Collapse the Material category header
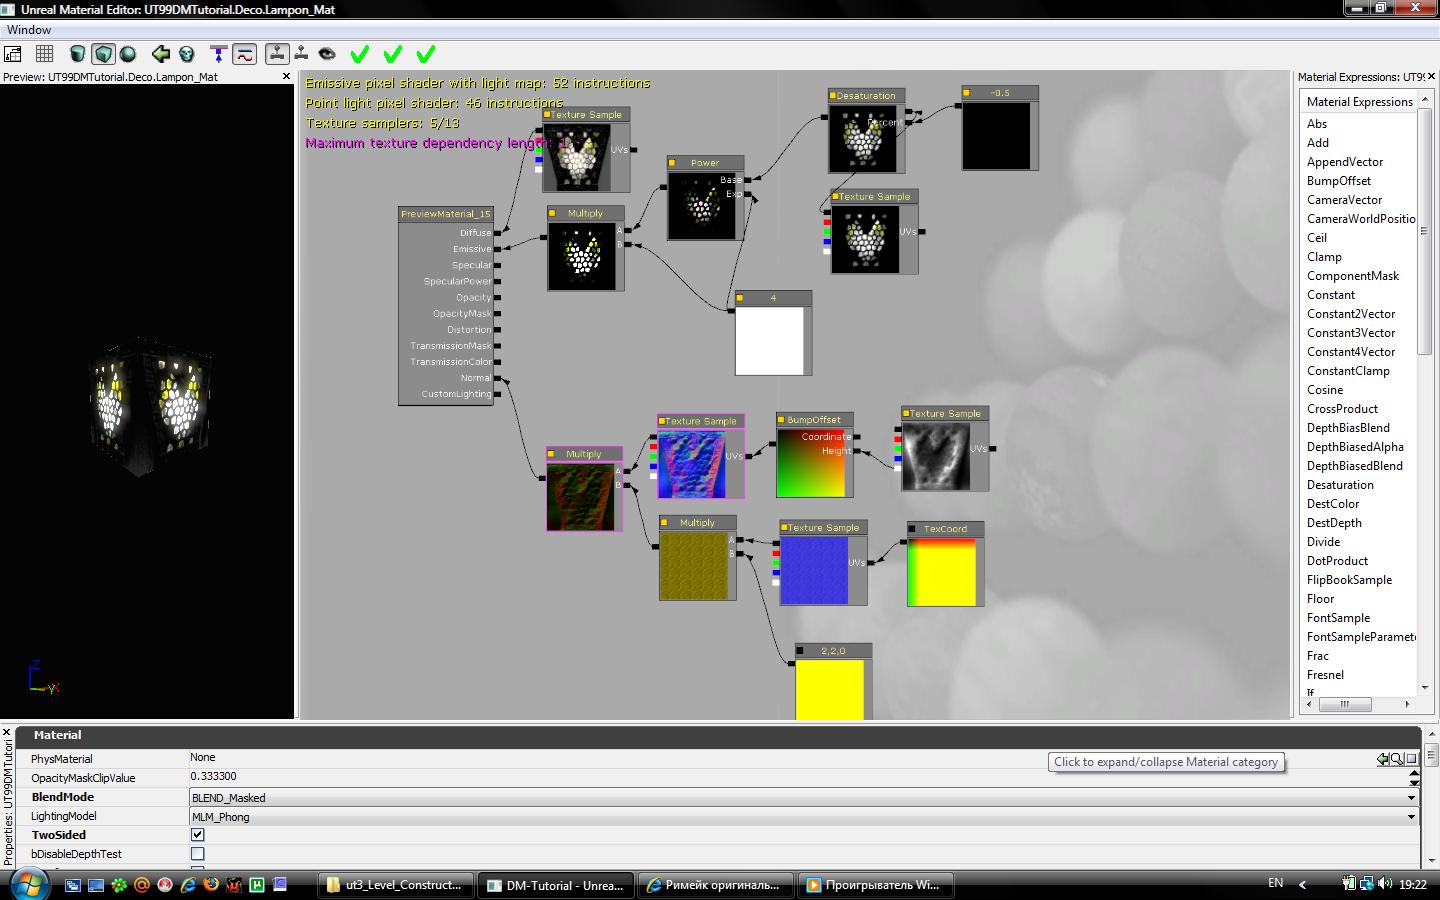The image size is (1440, 900). pyautogui.click(x=718, y=735)
